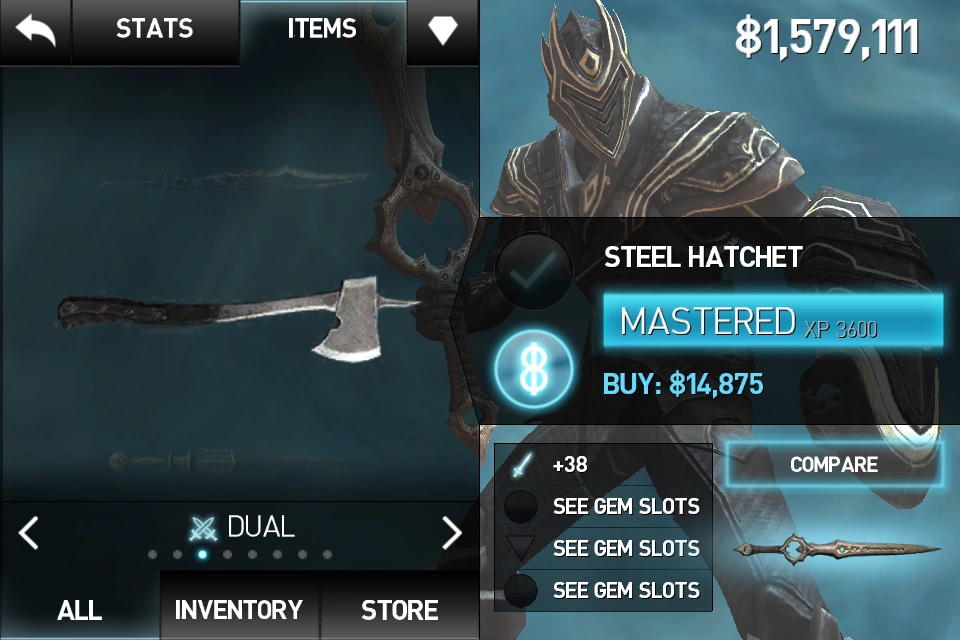Select the dual crossed swords category icon
Image resolution: width=960 pixels, height=640 pixels.
click(203, 528)
